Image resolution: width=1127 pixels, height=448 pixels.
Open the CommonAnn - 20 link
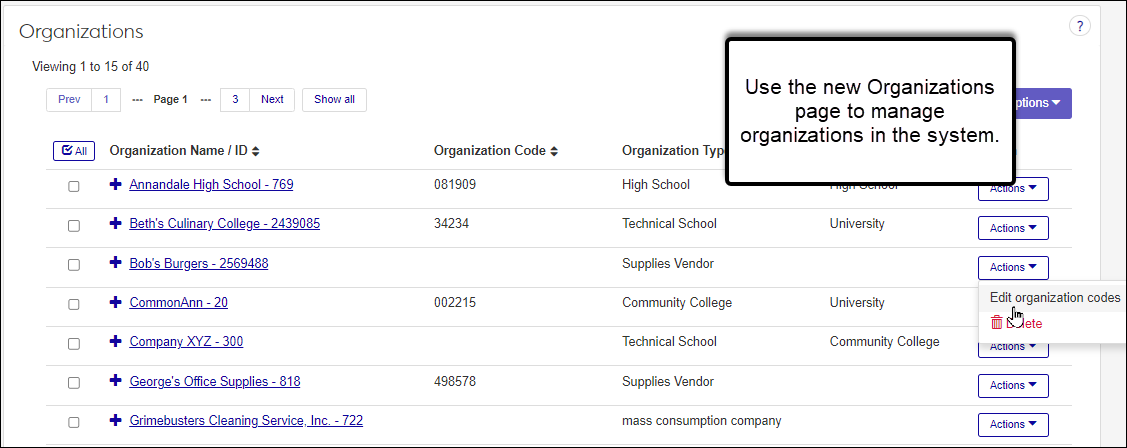pyautogui.click(x=178, y=302)
